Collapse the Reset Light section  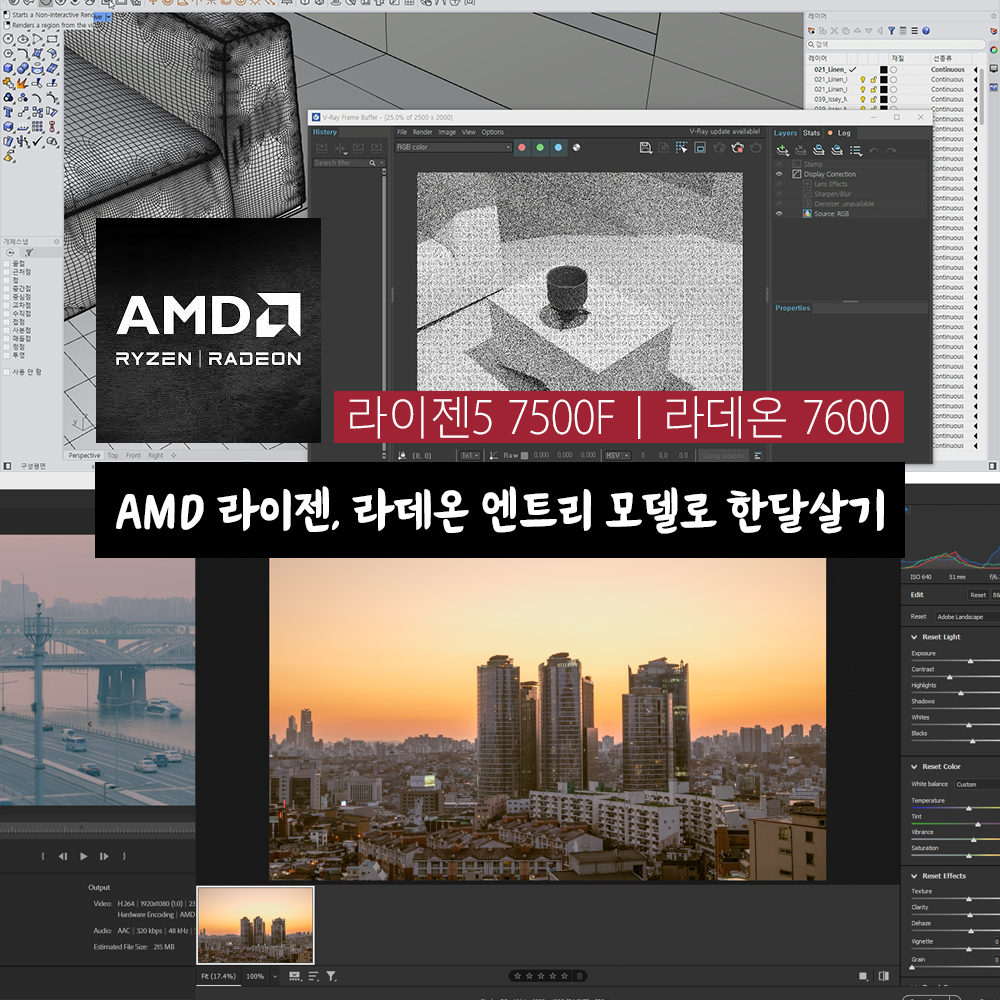coord(915,637)
